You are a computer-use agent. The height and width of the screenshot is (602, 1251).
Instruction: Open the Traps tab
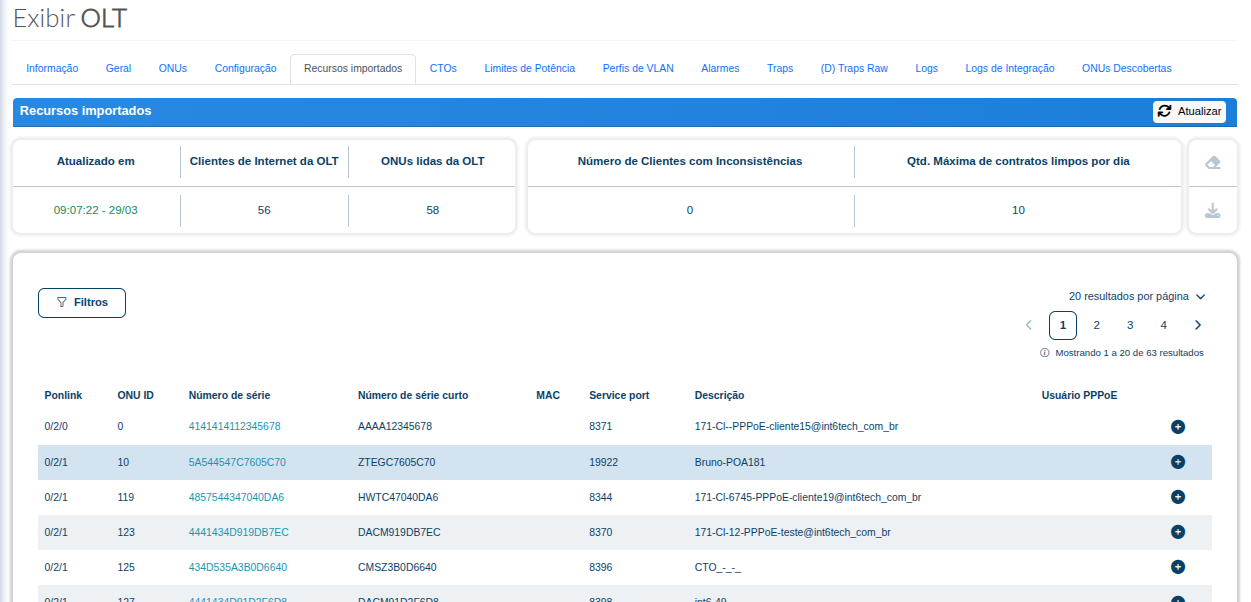[780, 69]
